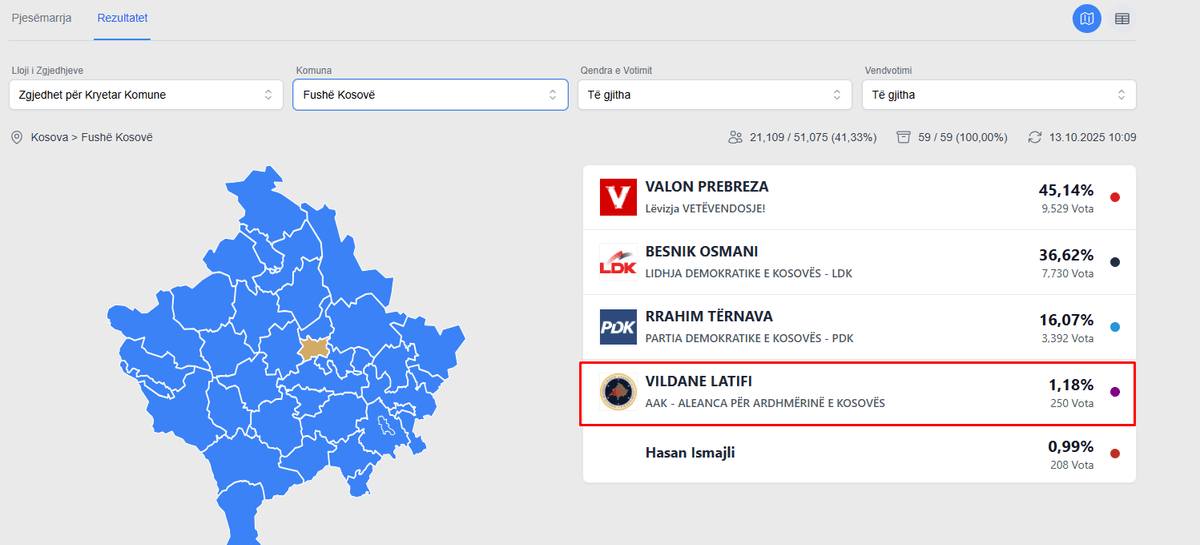Expand the Qendra e Votimit dropdown
This screenshot has width=1200, height=545.
tap(714, 95)
